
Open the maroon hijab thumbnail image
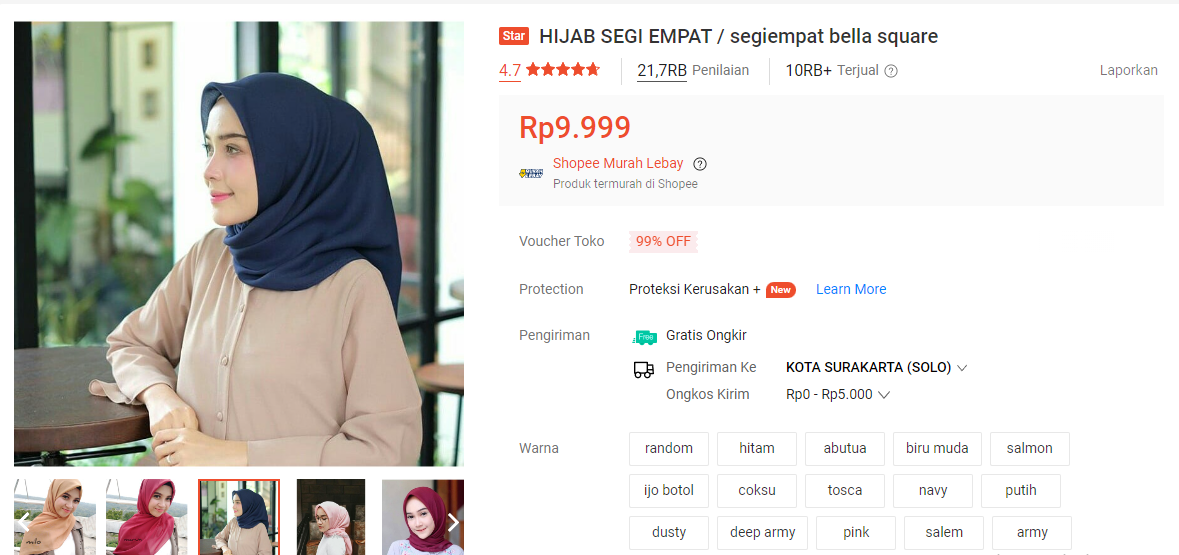423,517
